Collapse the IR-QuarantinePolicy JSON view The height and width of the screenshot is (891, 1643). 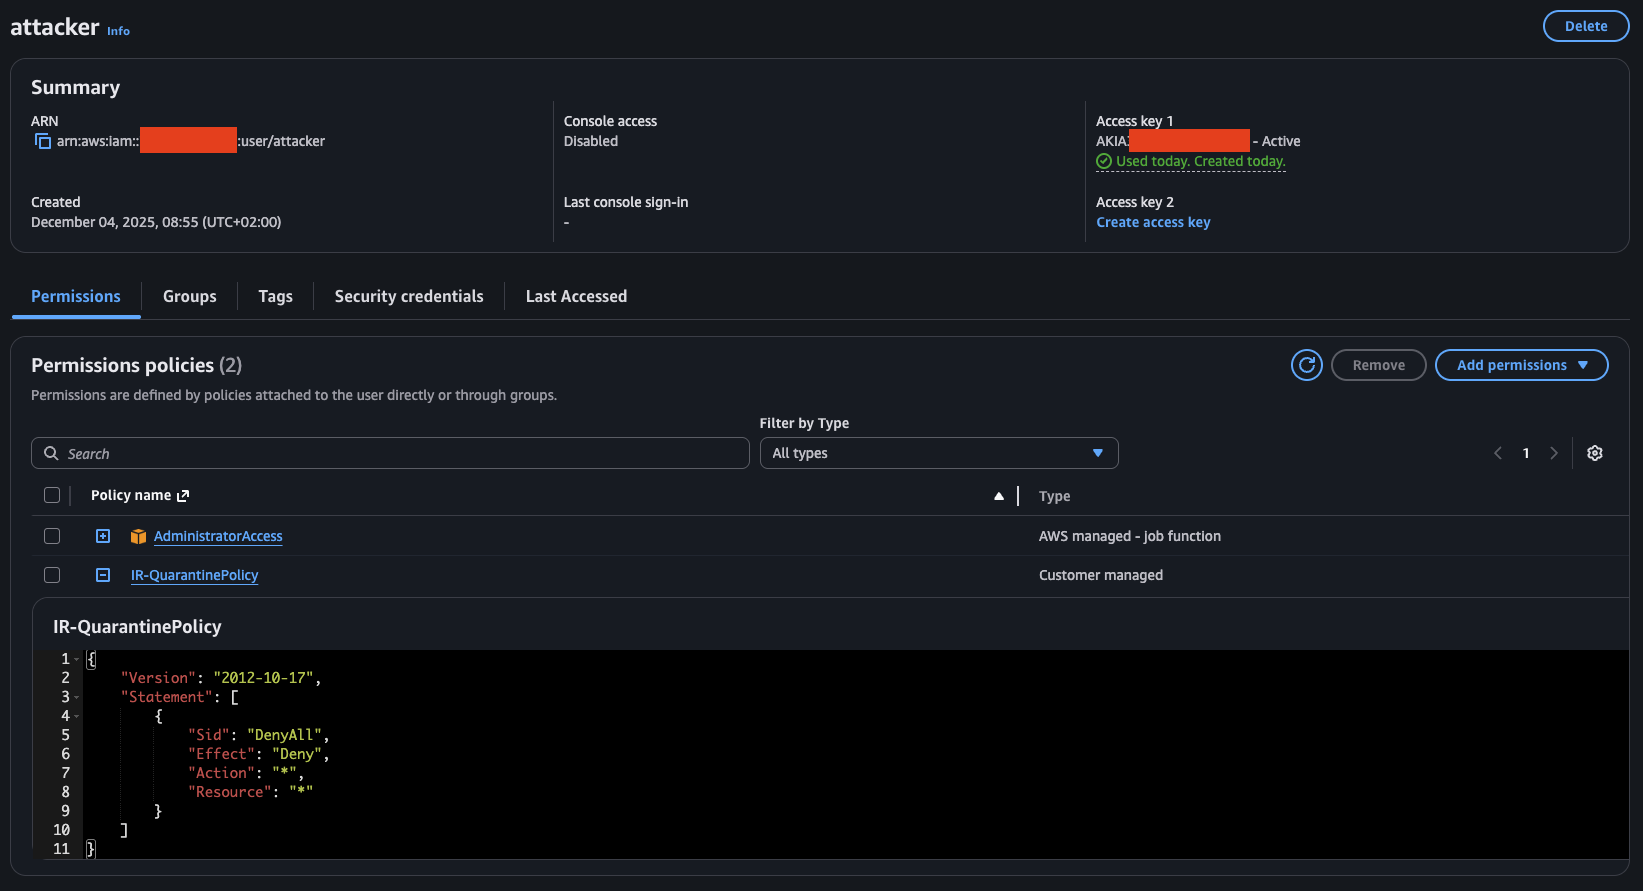tap(103, 575)
